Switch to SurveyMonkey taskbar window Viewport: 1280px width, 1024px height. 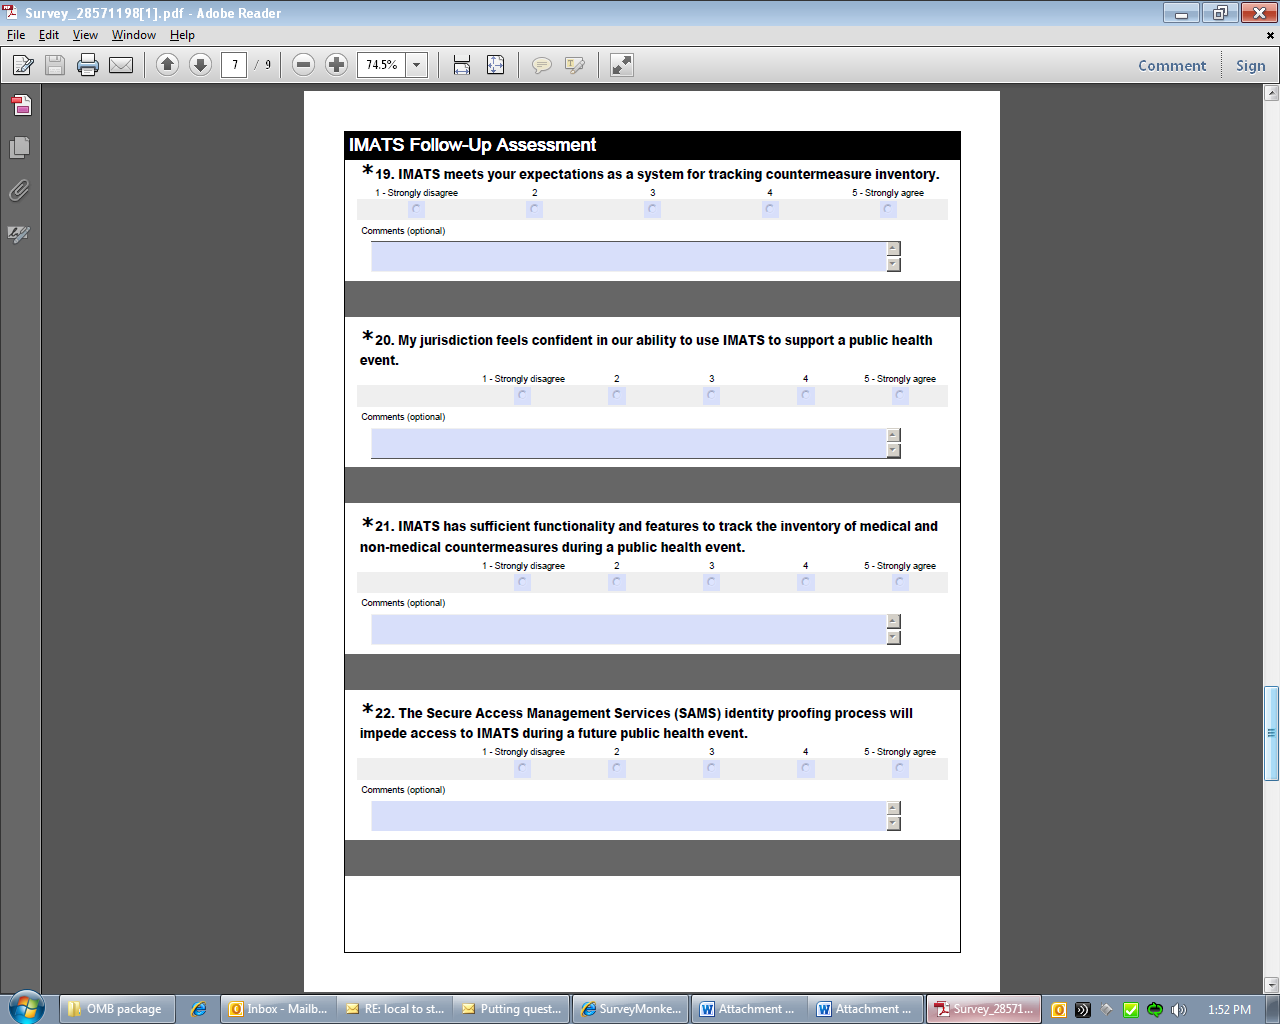click(x=632, y=1009)
